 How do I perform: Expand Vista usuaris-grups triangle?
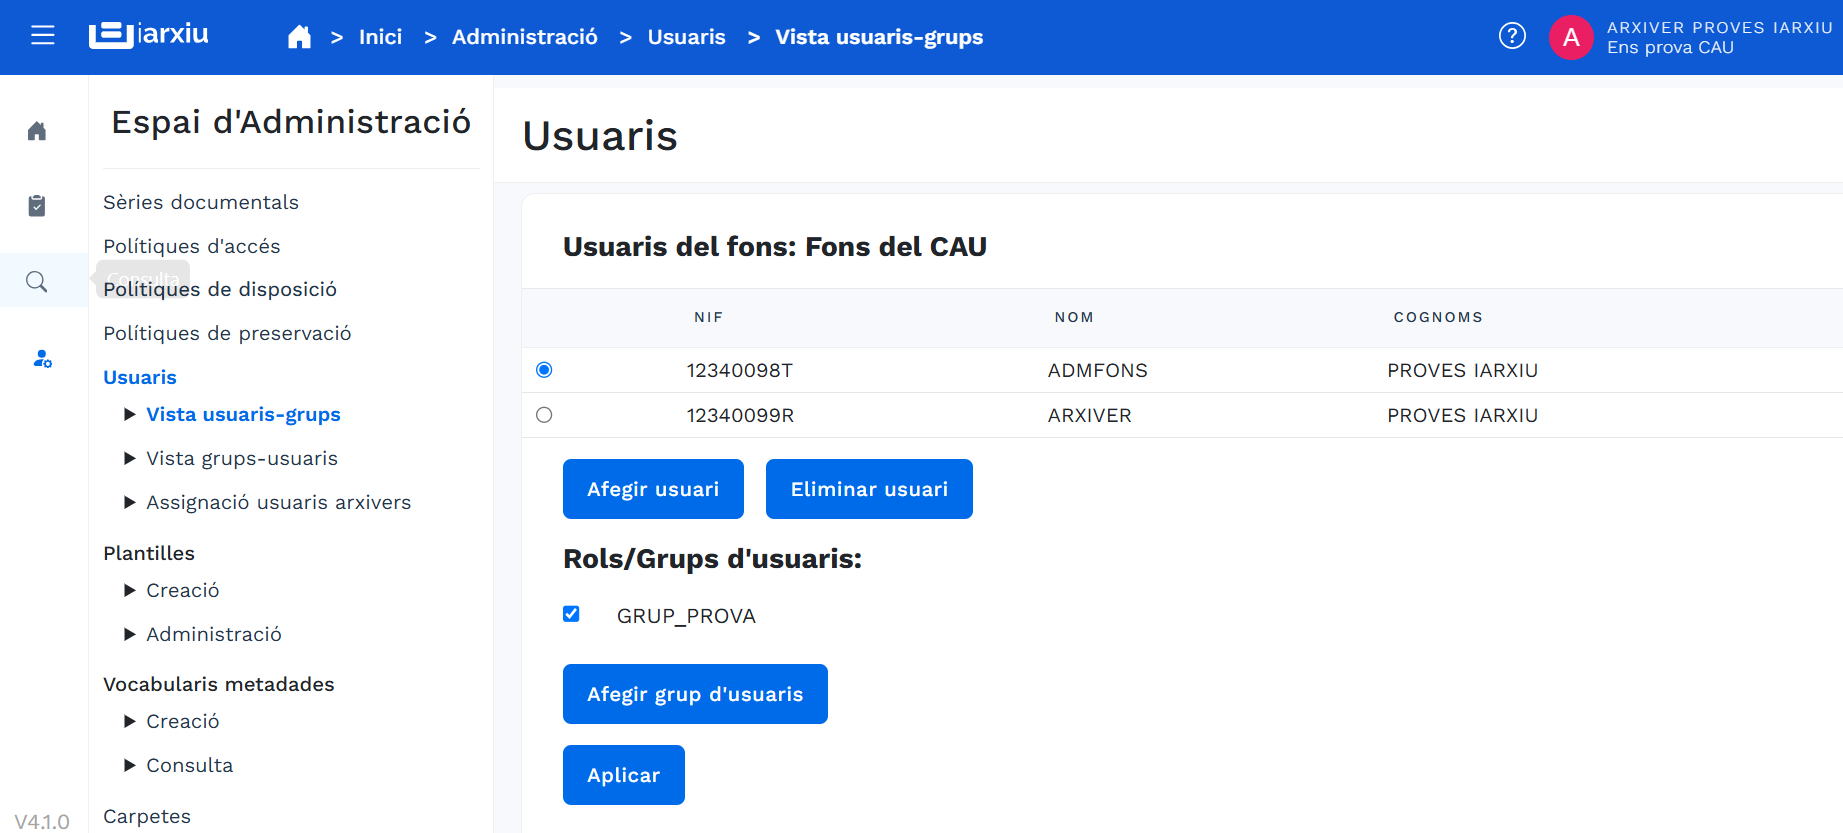[129, 414]
